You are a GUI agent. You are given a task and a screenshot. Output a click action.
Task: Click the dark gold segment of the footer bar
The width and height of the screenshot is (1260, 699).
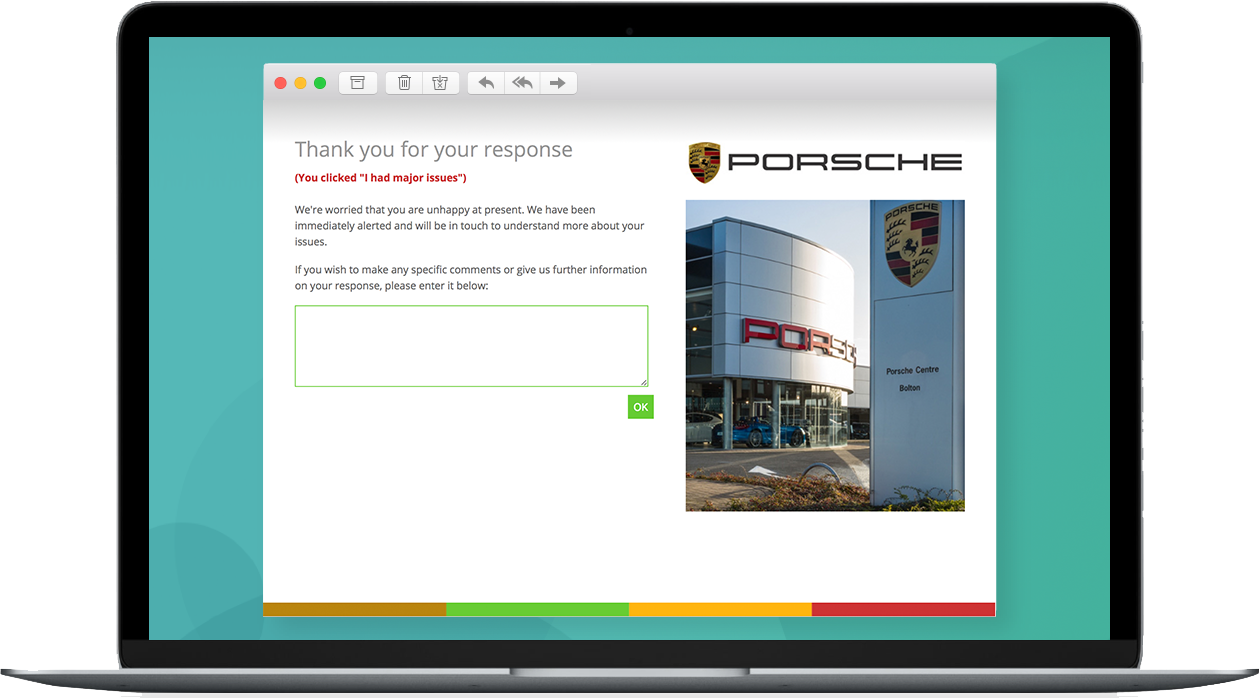click(x=354, y=609)
